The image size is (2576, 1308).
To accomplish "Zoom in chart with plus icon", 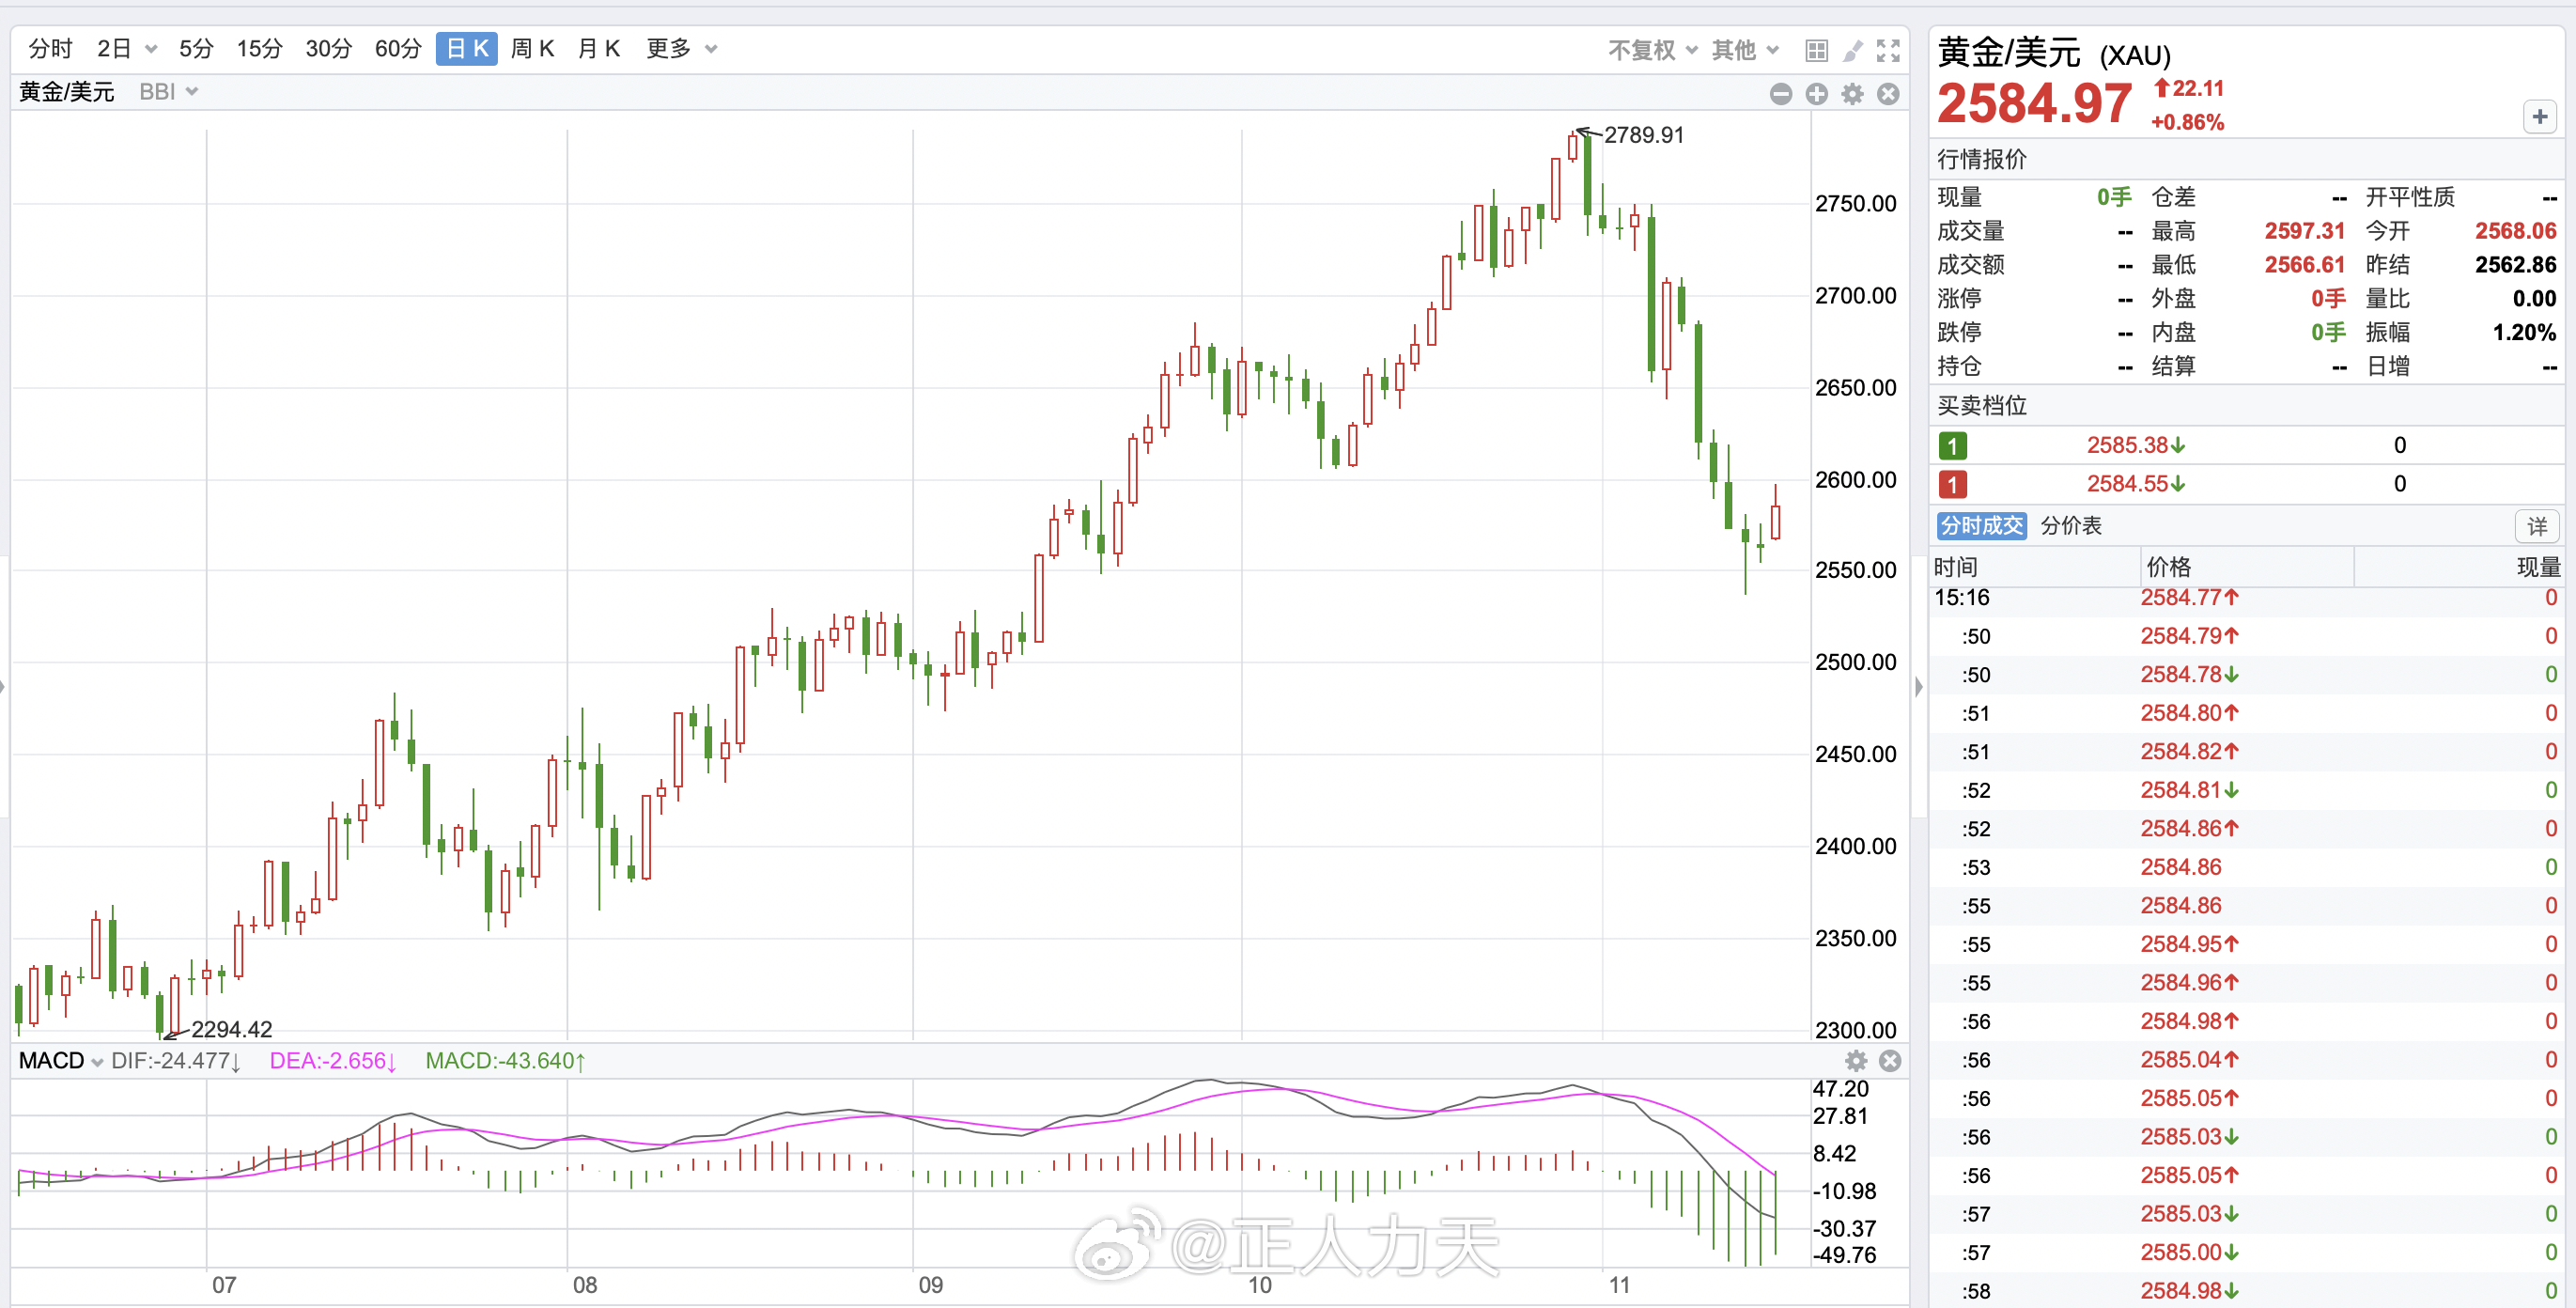I will pos(1816,94).
